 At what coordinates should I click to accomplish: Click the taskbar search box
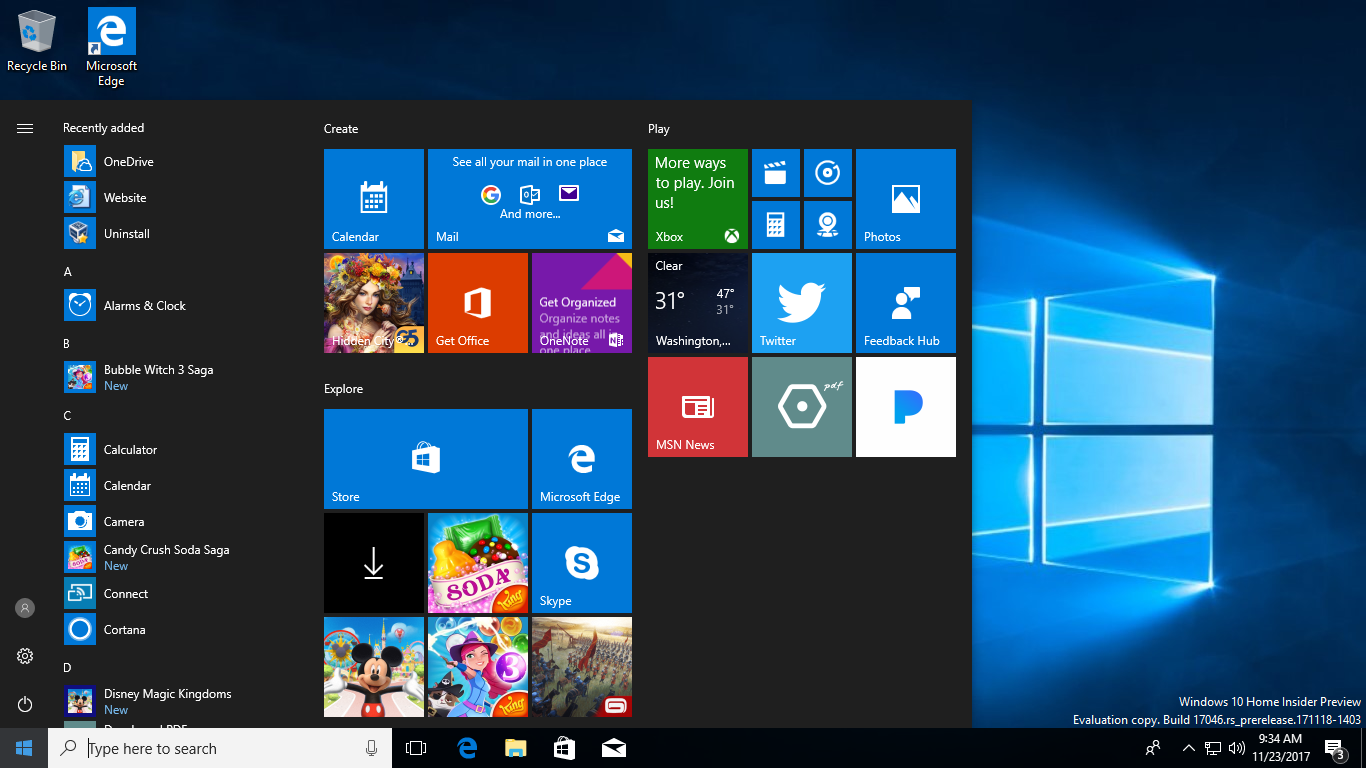[220, 748]
